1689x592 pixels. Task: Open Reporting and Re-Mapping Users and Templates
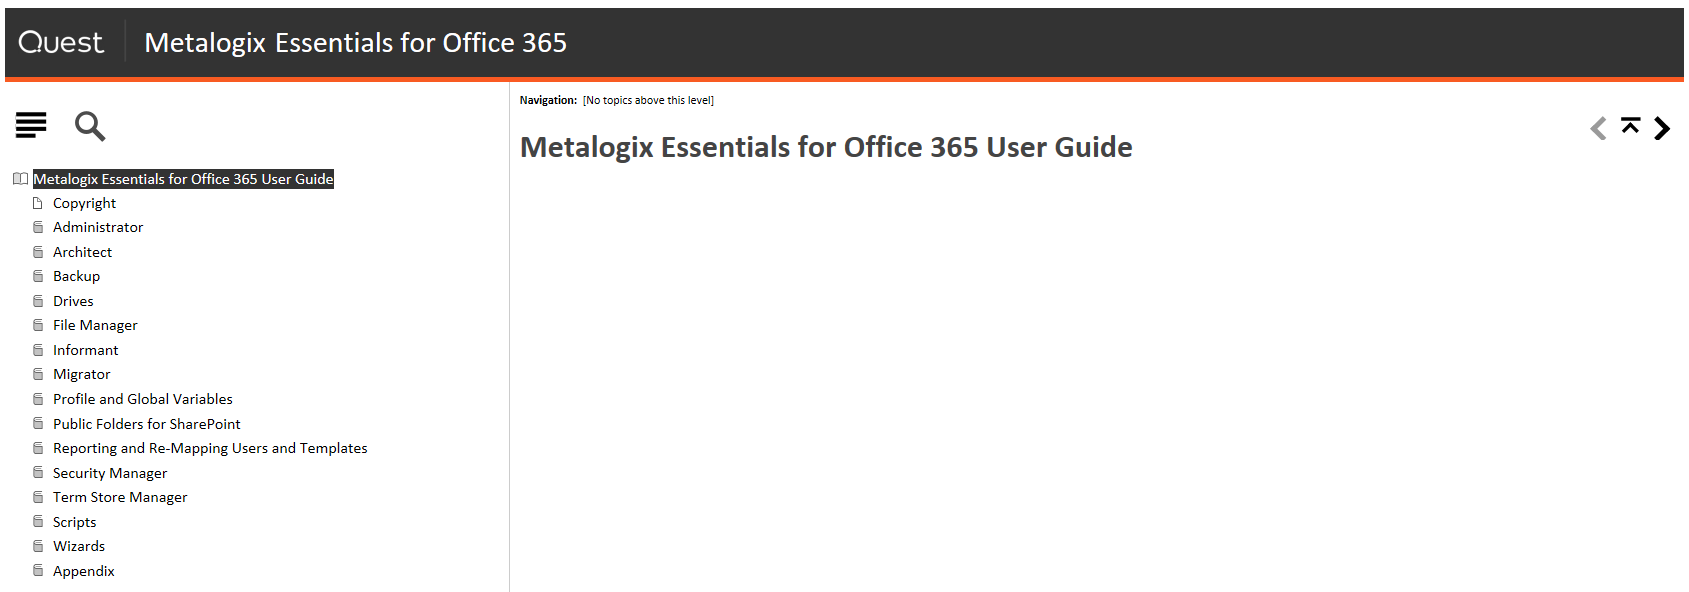pyautogui.click(x=210, y=448)
